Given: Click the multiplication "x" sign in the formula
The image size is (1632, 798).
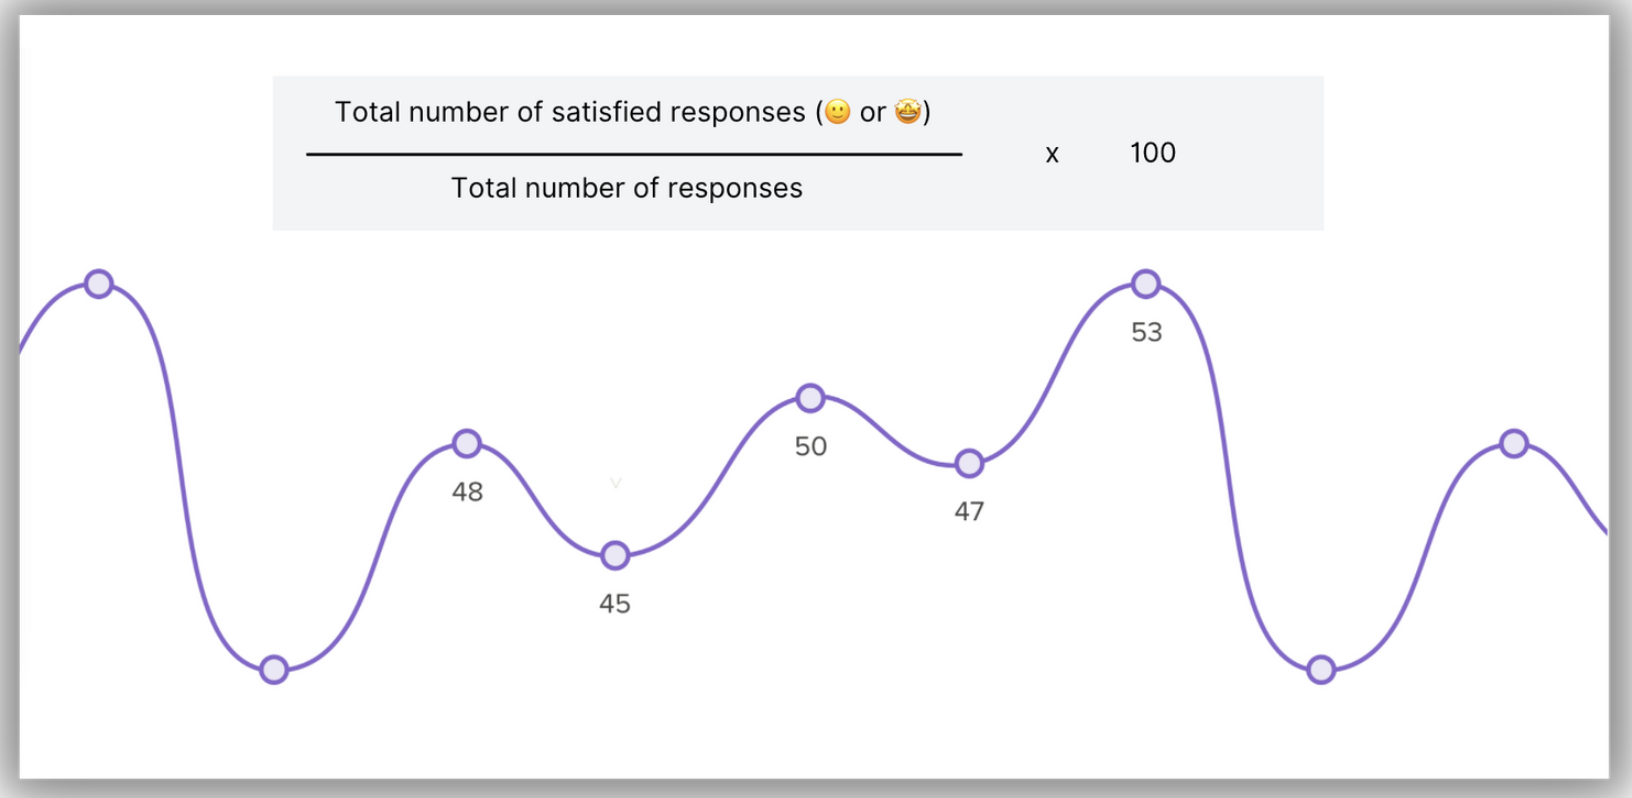Looking at the screenshot, I should (1052, 154).
